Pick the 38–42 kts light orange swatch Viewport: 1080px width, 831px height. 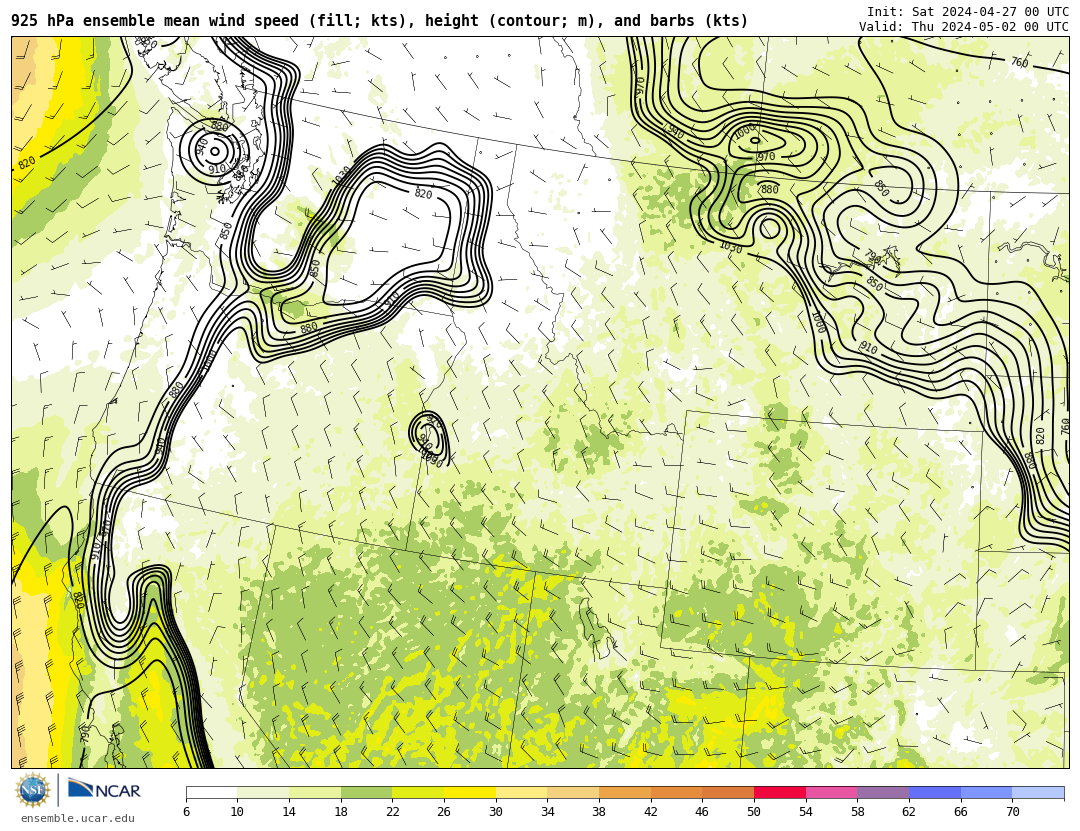pos(625,792)
